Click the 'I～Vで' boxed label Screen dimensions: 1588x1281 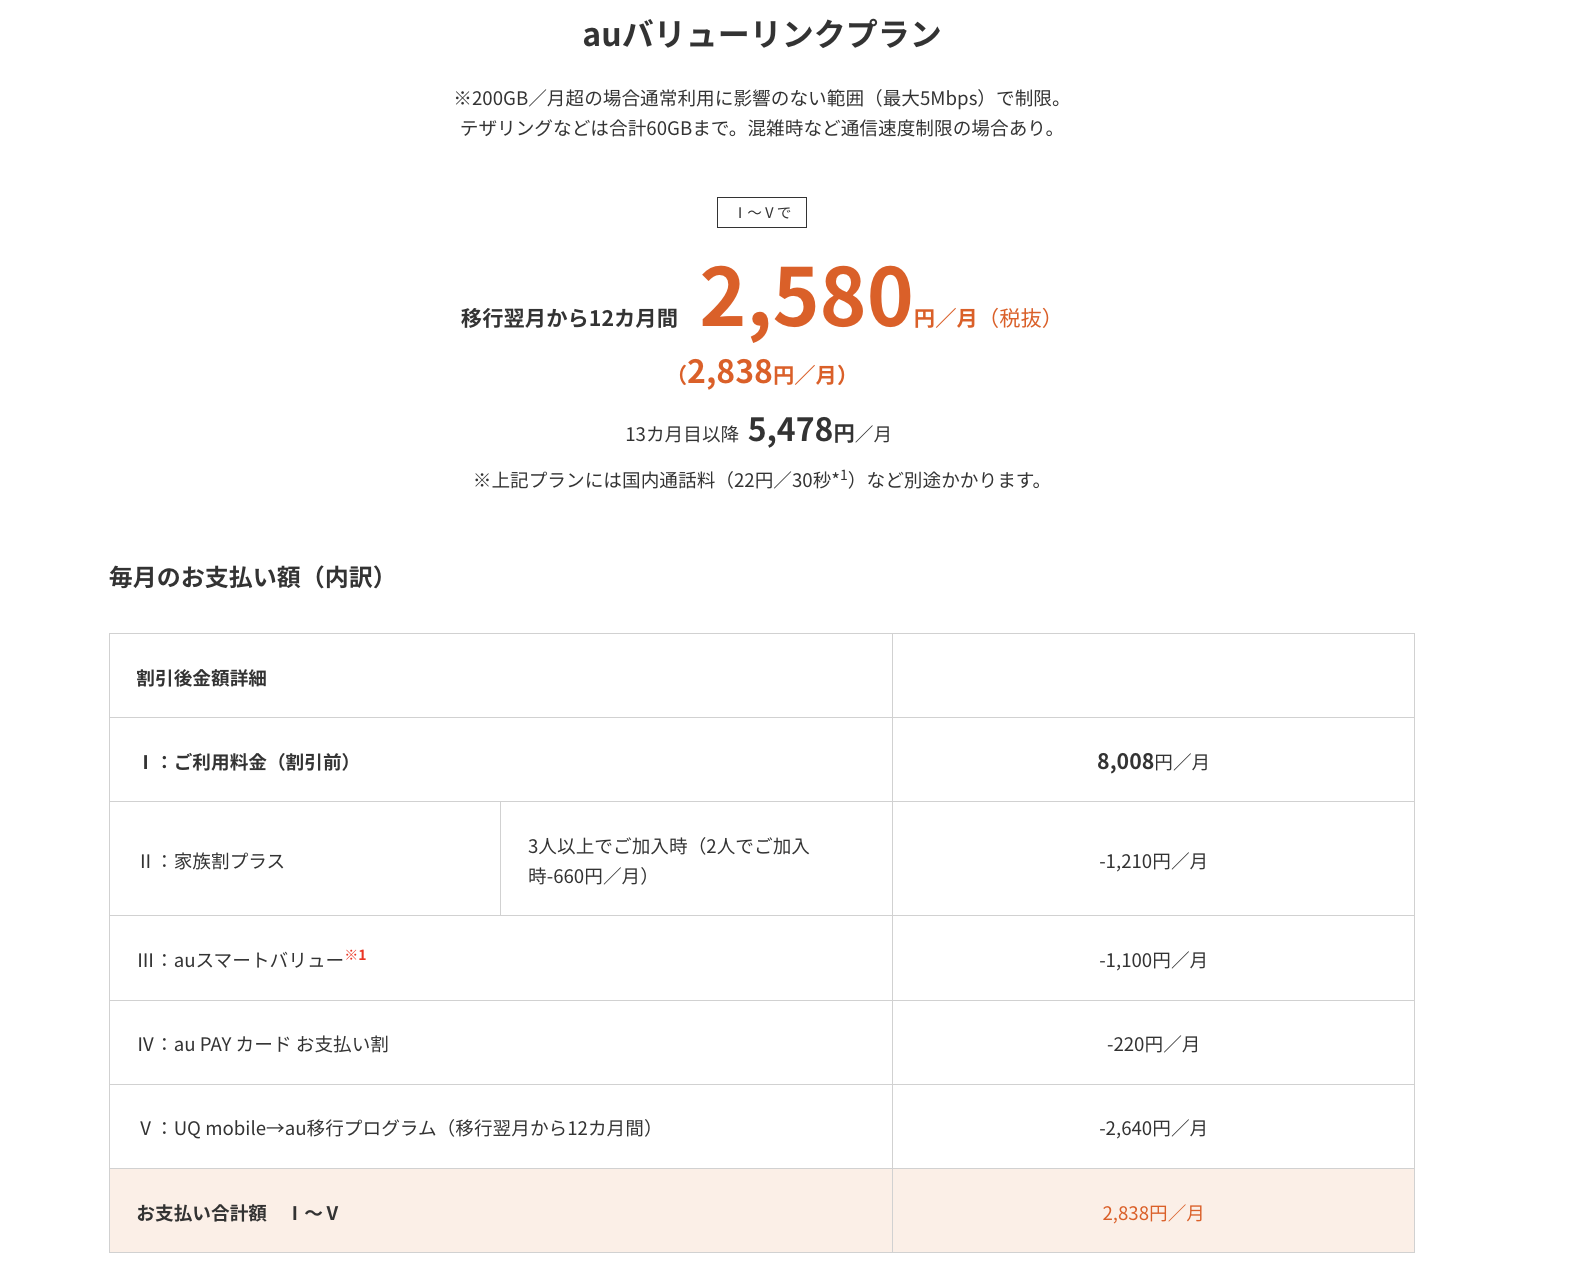pyautogui.click(x=762, y=213)
